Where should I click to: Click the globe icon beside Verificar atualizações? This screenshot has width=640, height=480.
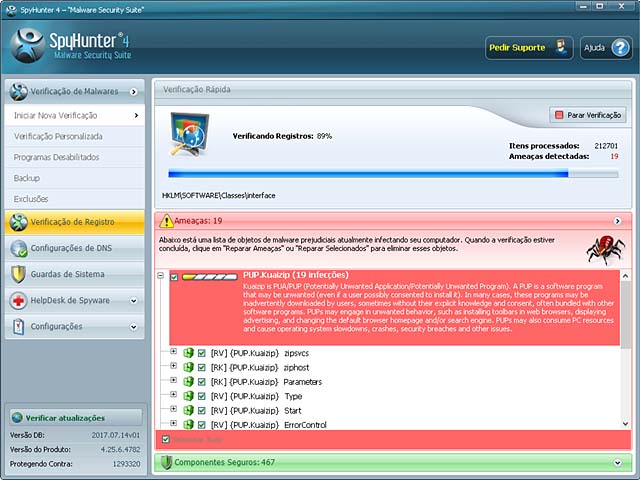[x=17, y=418]
